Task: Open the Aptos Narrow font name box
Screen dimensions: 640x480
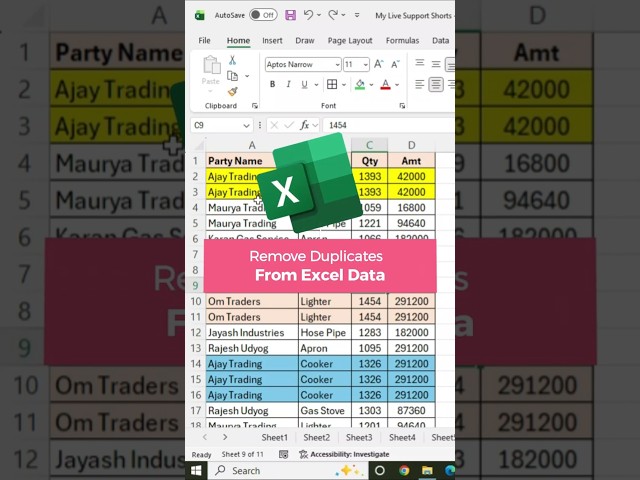Action: 302,64
